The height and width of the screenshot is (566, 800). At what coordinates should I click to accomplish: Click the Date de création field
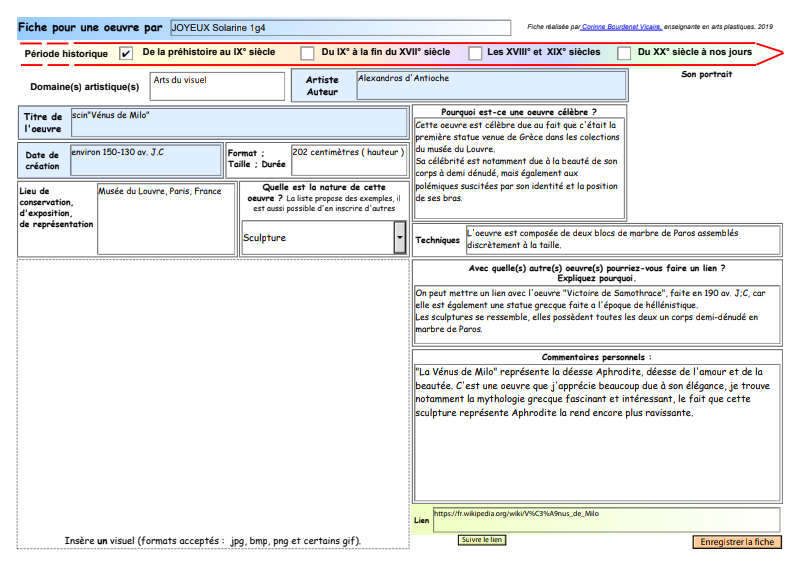pos(146,160)
